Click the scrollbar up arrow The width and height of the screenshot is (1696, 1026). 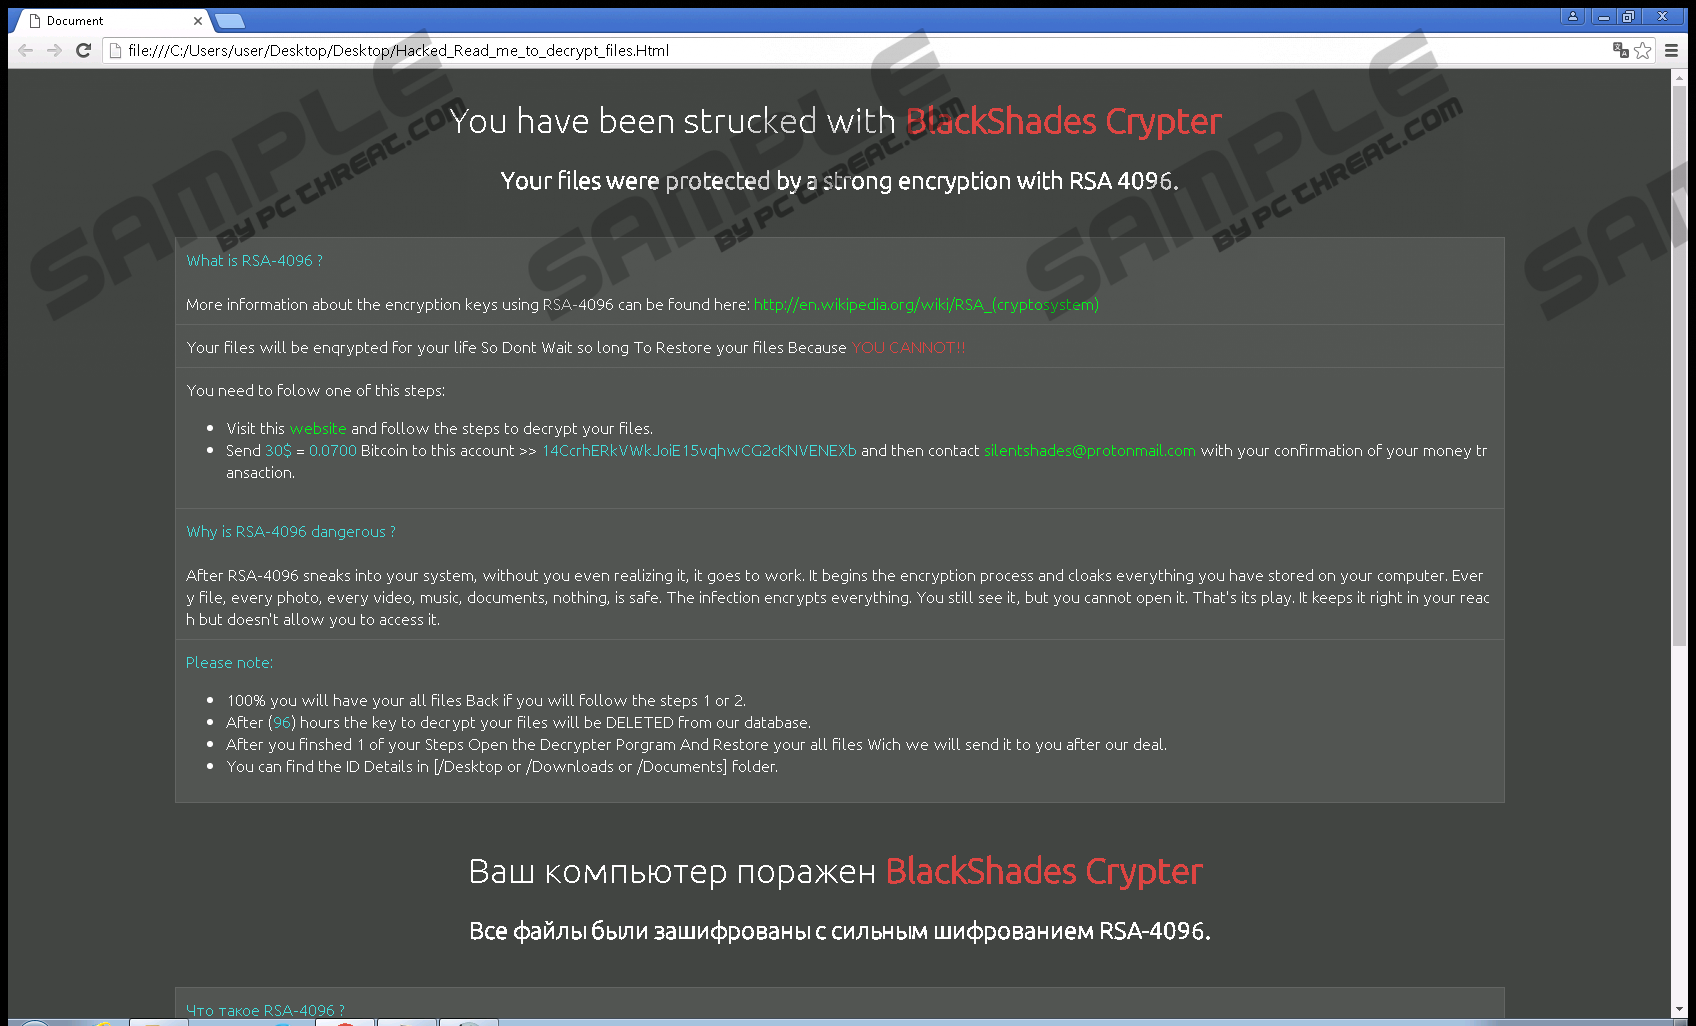[x=1680, y=78]
